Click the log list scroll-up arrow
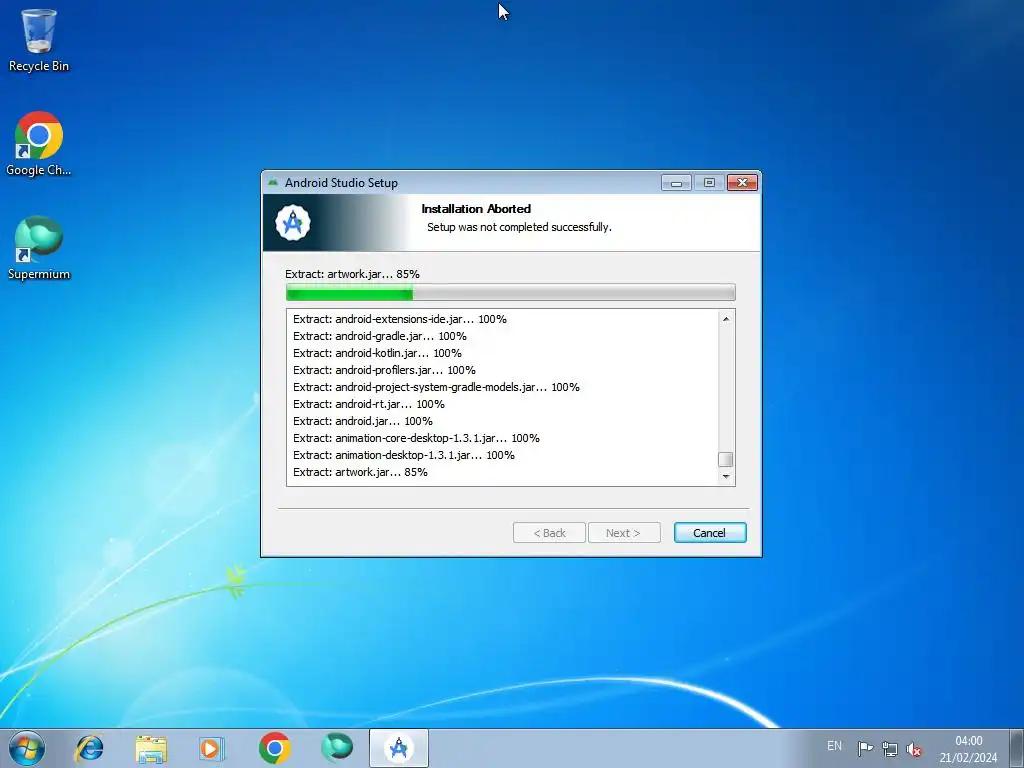1024x768 pixels. [x=726, y=319]
